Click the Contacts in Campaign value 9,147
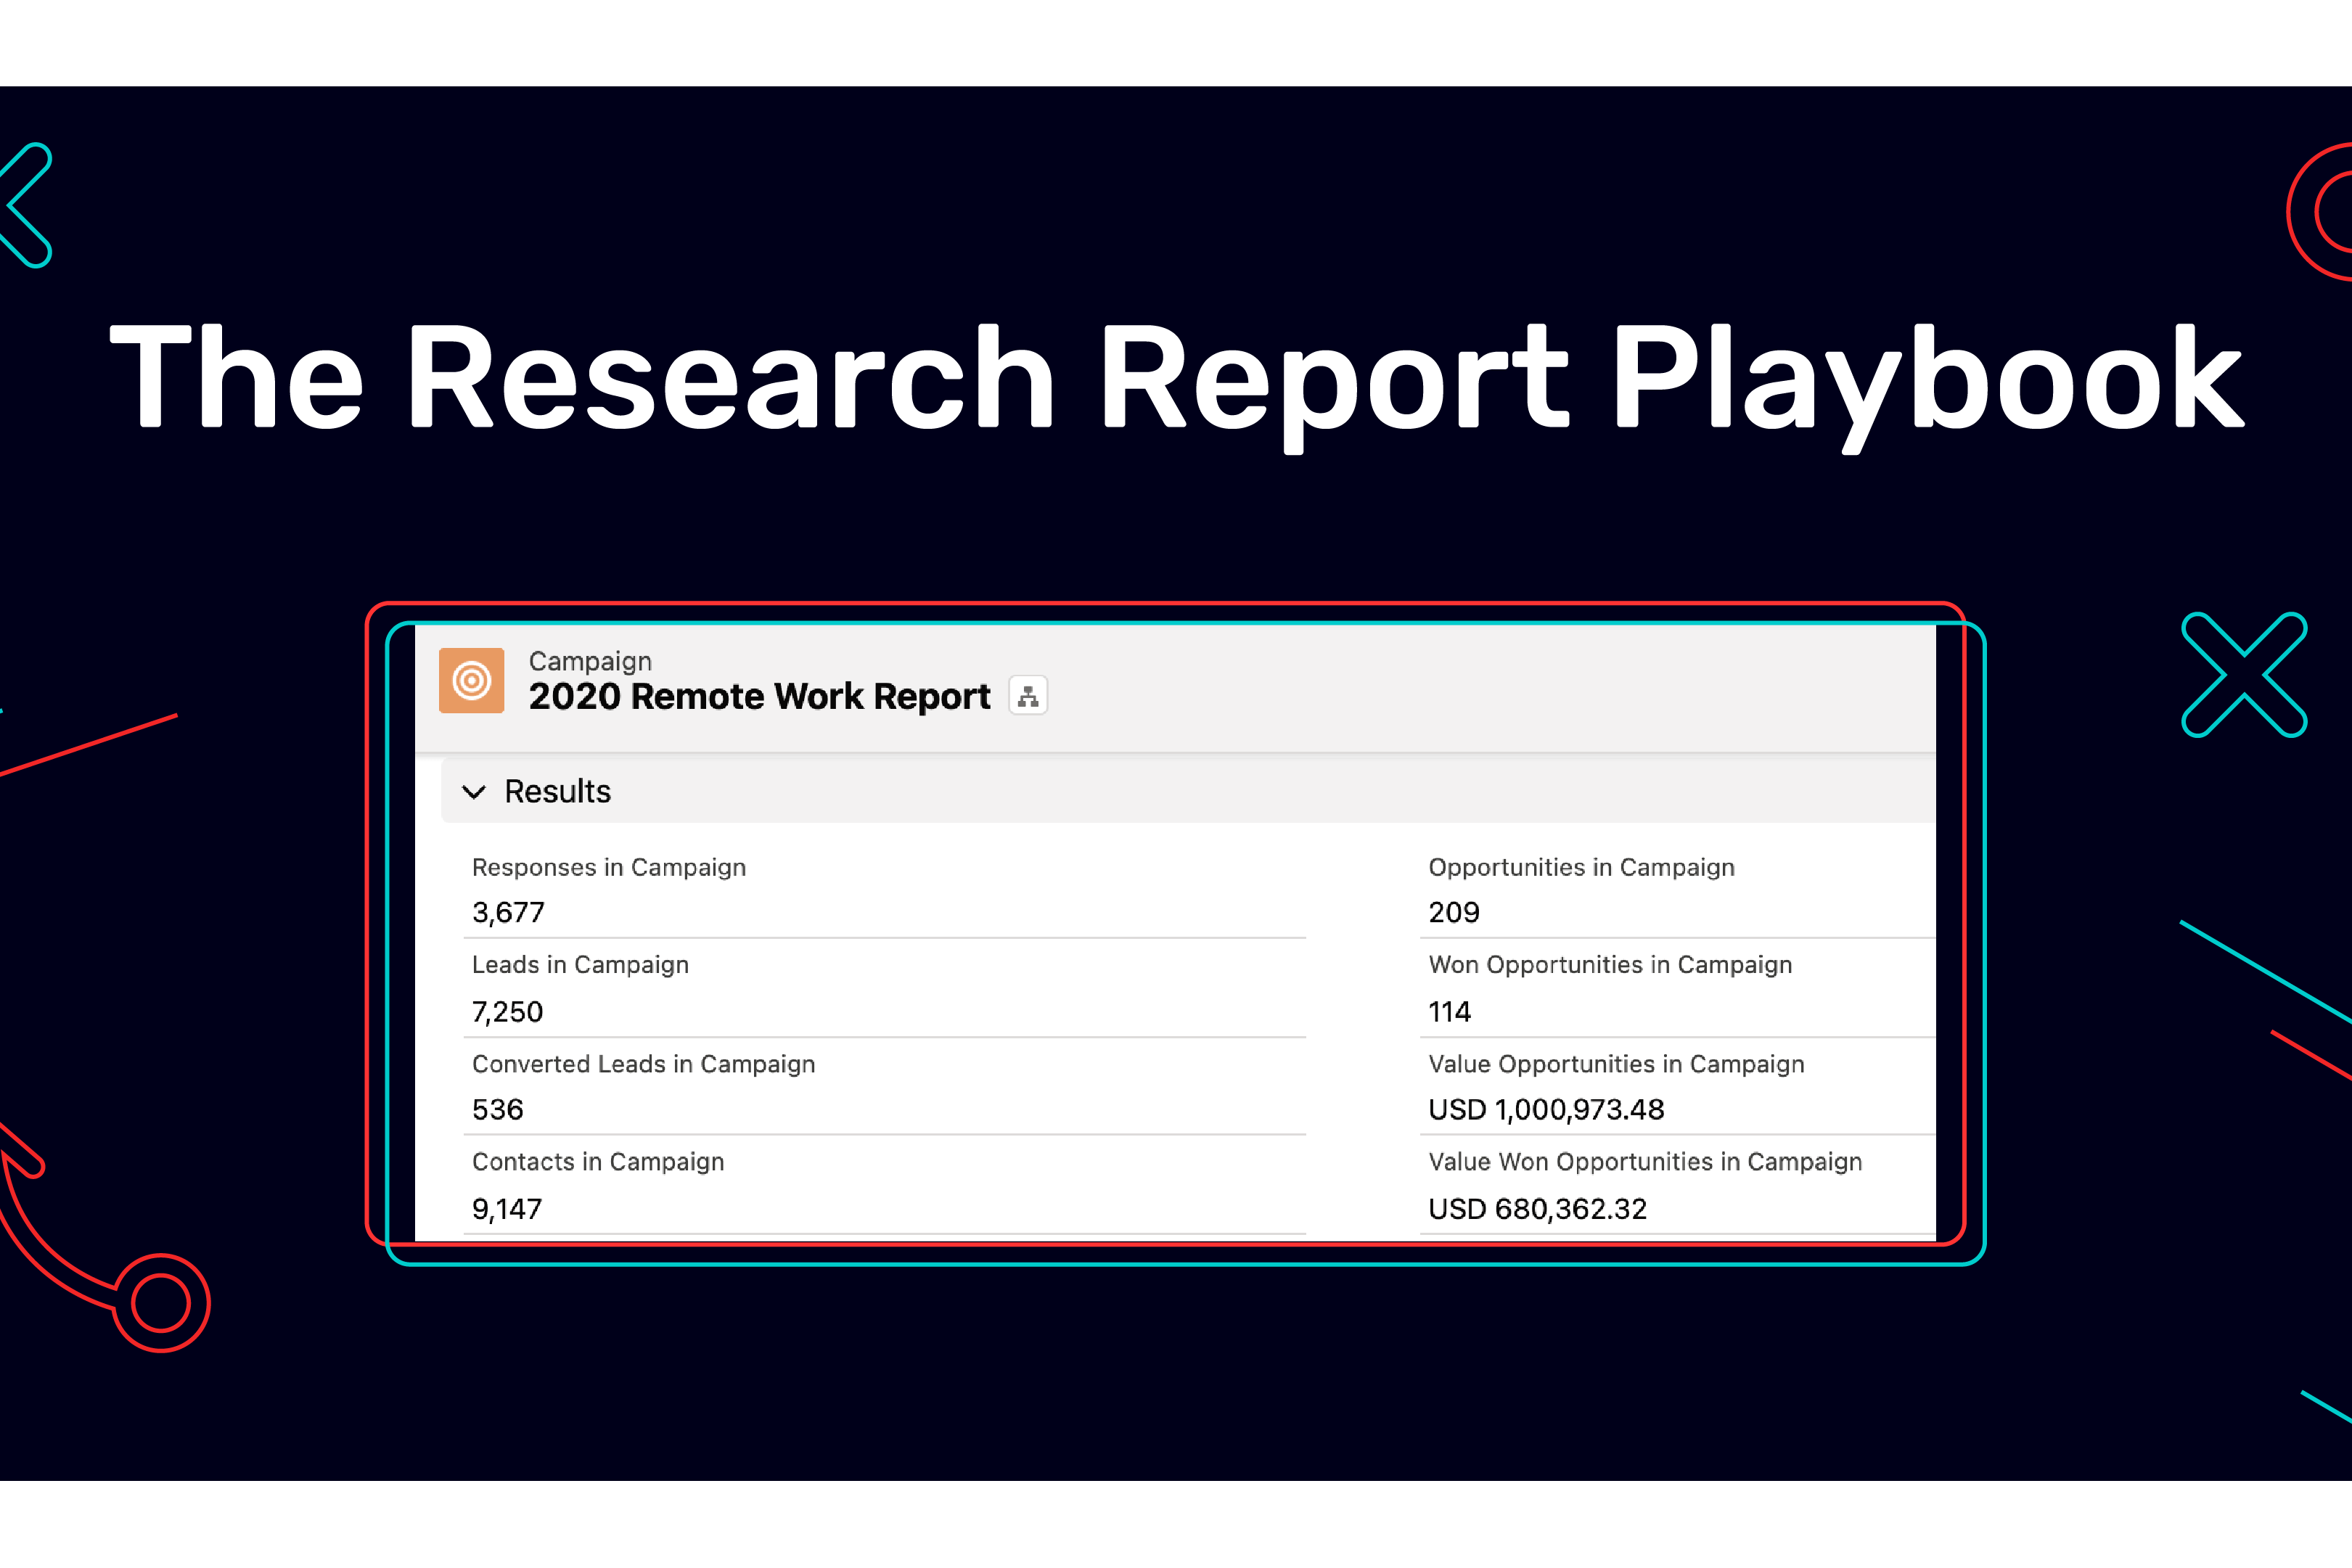This screenshot has height=1568, width=2352. (506, 1209)
